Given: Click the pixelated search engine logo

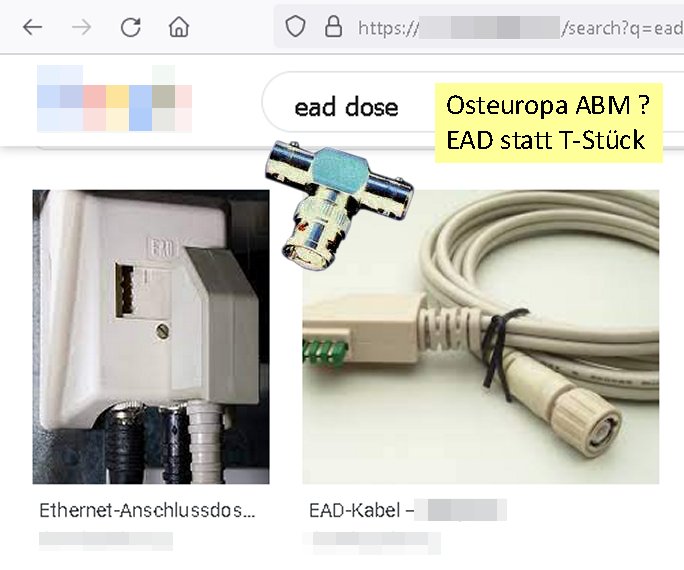Looking at the screenshot, I should tap(114, 98).
